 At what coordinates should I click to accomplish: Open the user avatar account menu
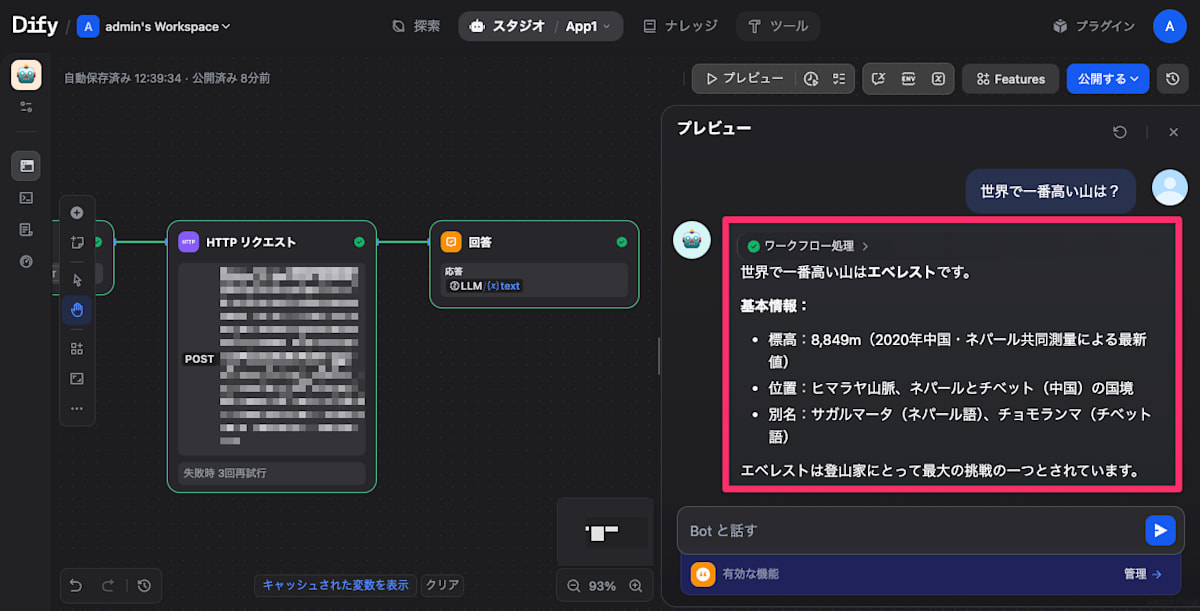[1169, 26]
